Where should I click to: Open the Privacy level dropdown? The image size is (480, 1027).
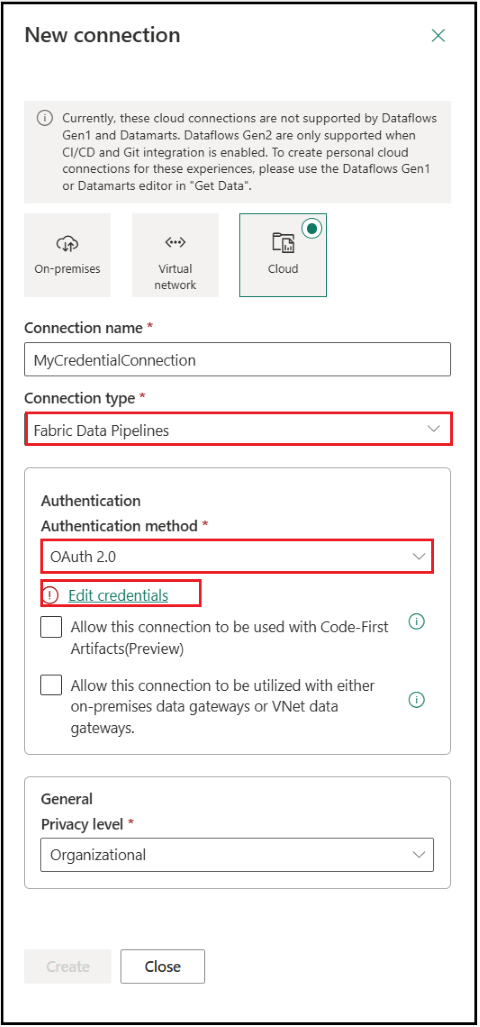[x=237, y=855]
